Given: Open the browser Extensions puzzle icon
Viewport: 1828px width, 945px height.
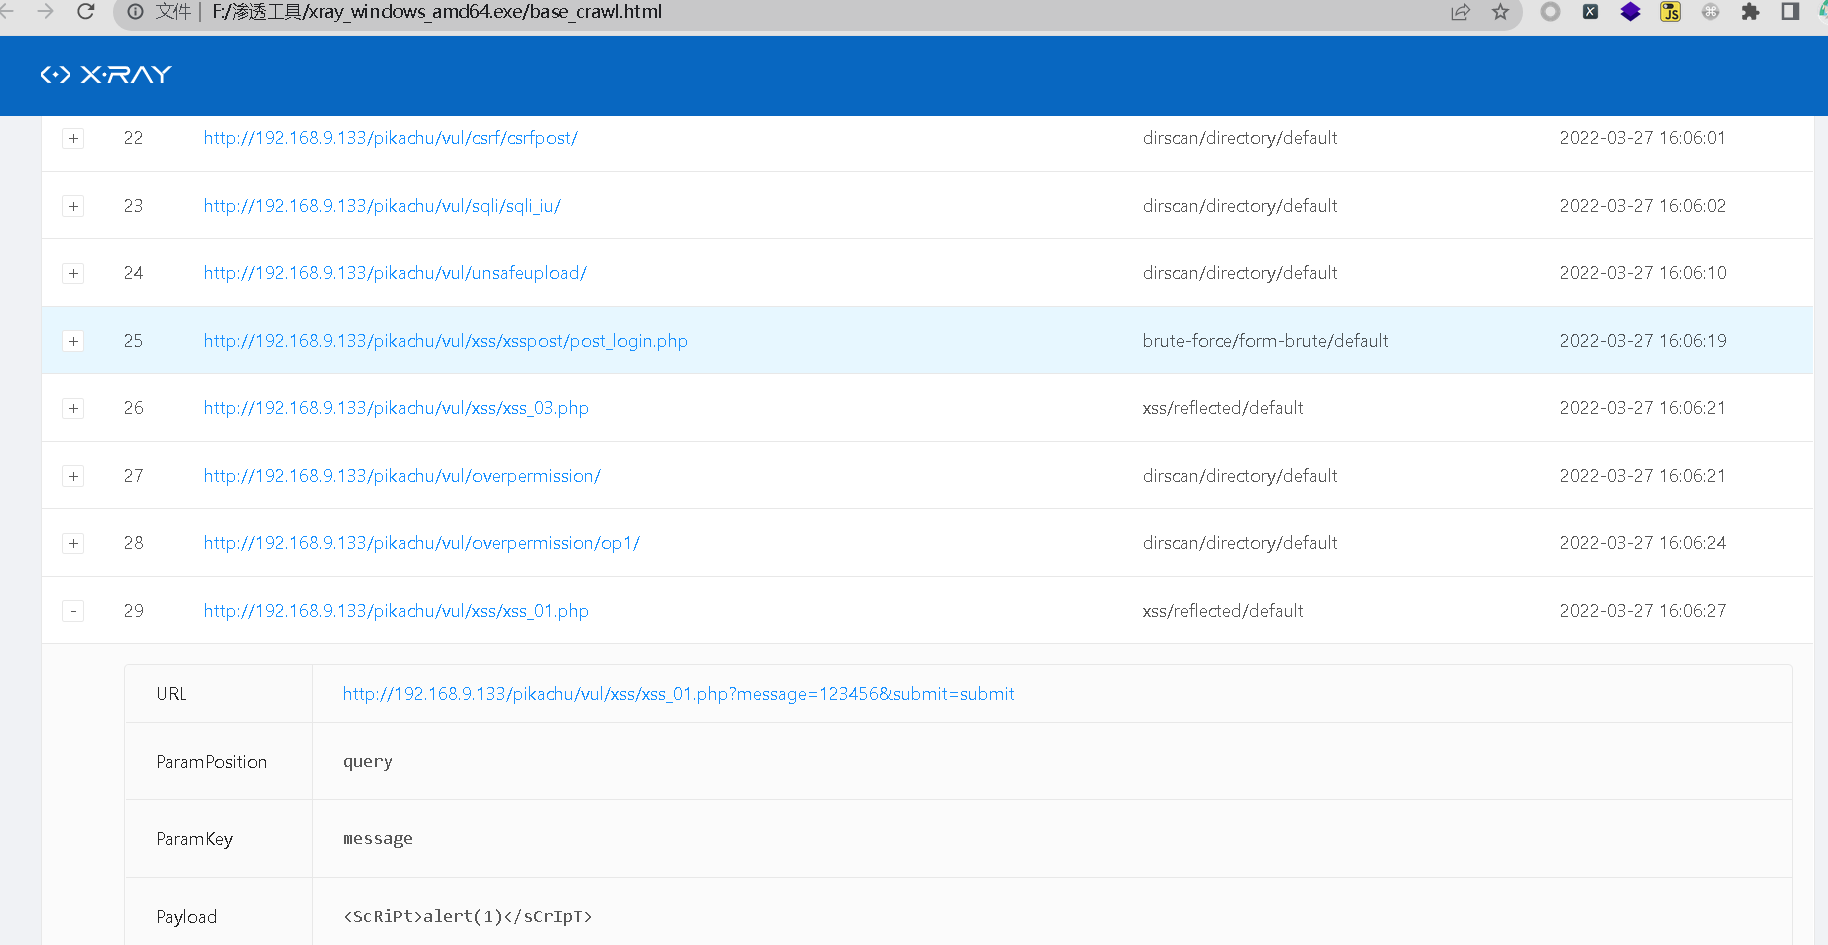Looking at the screenshot, I should pyautogui.click(x=1750, y=12).
